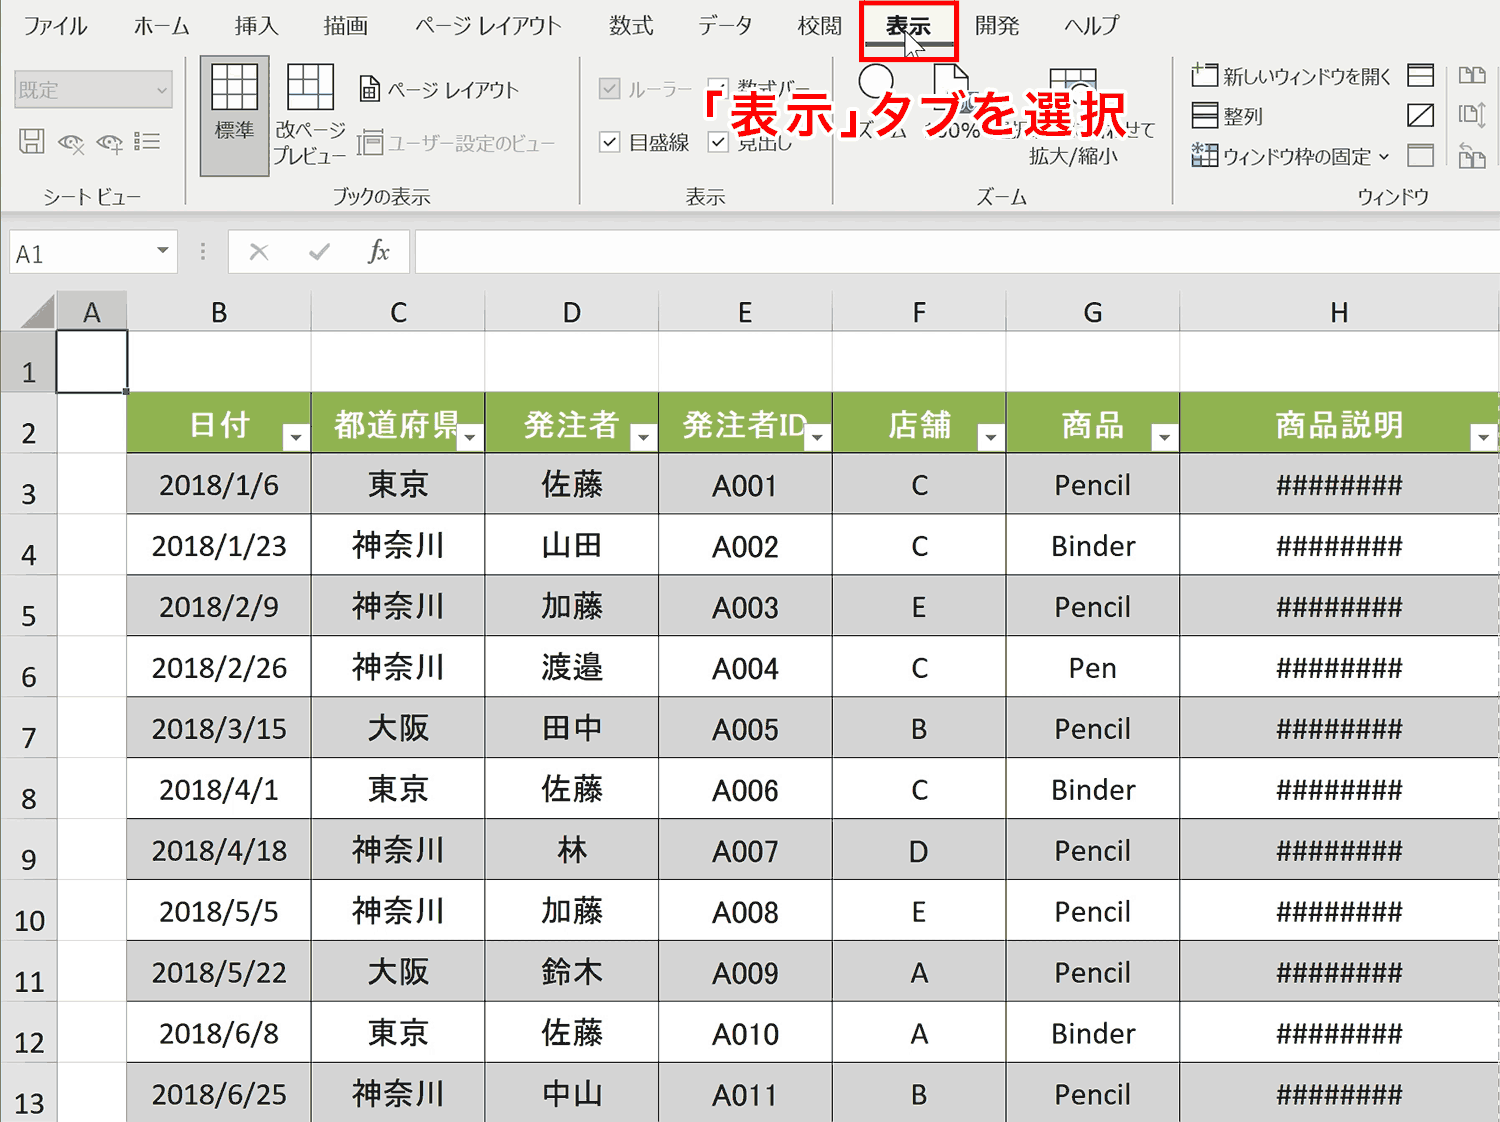
Task: Open the 発注者ID column filter dropdown
Action: pos(817,437)
